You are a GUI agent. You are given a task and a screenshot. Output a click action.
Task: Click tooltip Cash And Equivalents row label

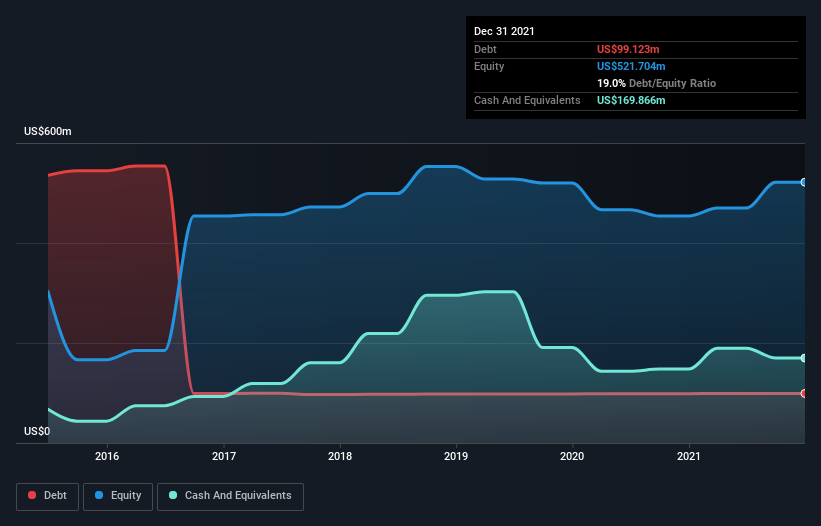tap(527, 100)
